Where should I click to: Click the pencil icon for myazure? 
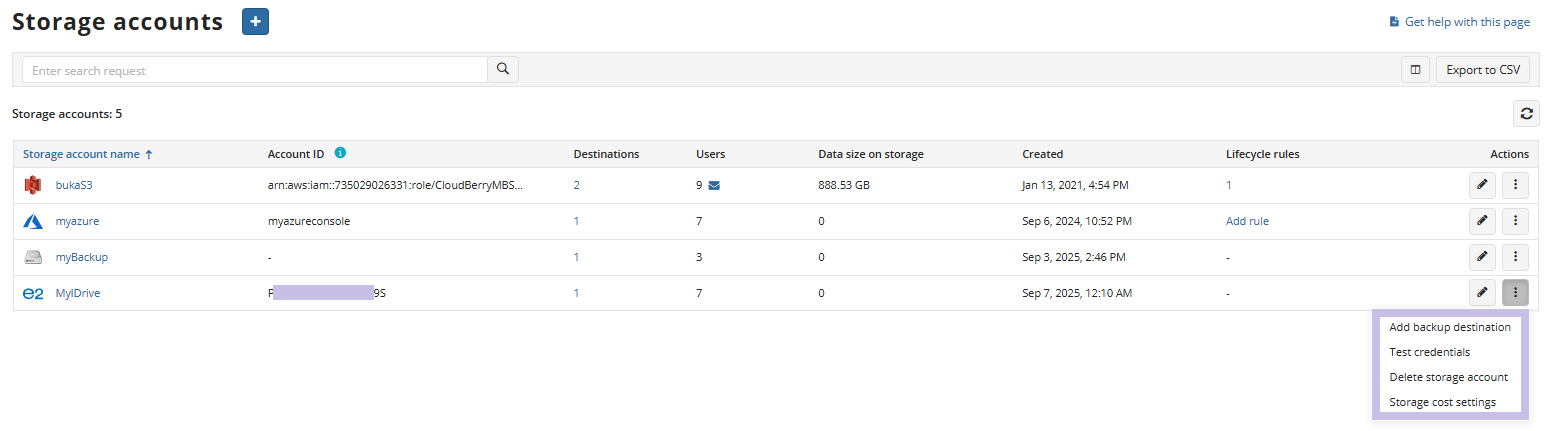[1482, 221]
